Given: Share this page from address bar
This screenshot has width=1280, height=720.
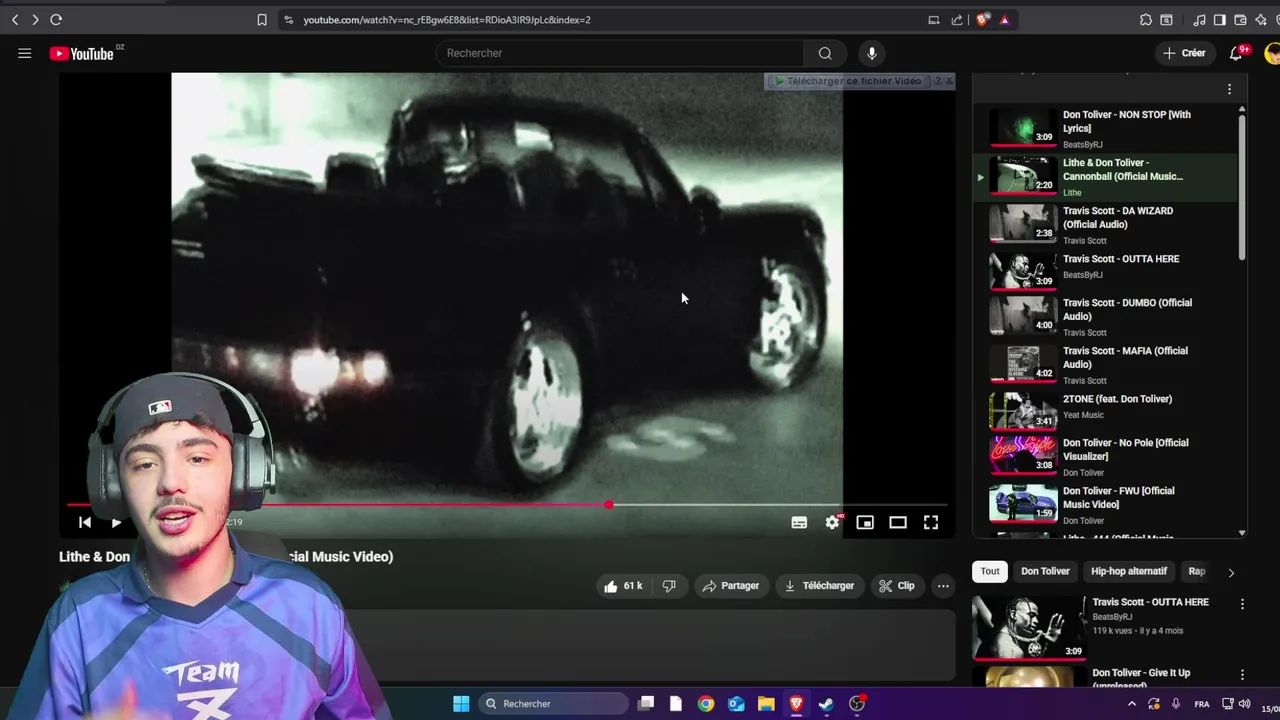Looking at the screenshot, I should pos(957,20).
